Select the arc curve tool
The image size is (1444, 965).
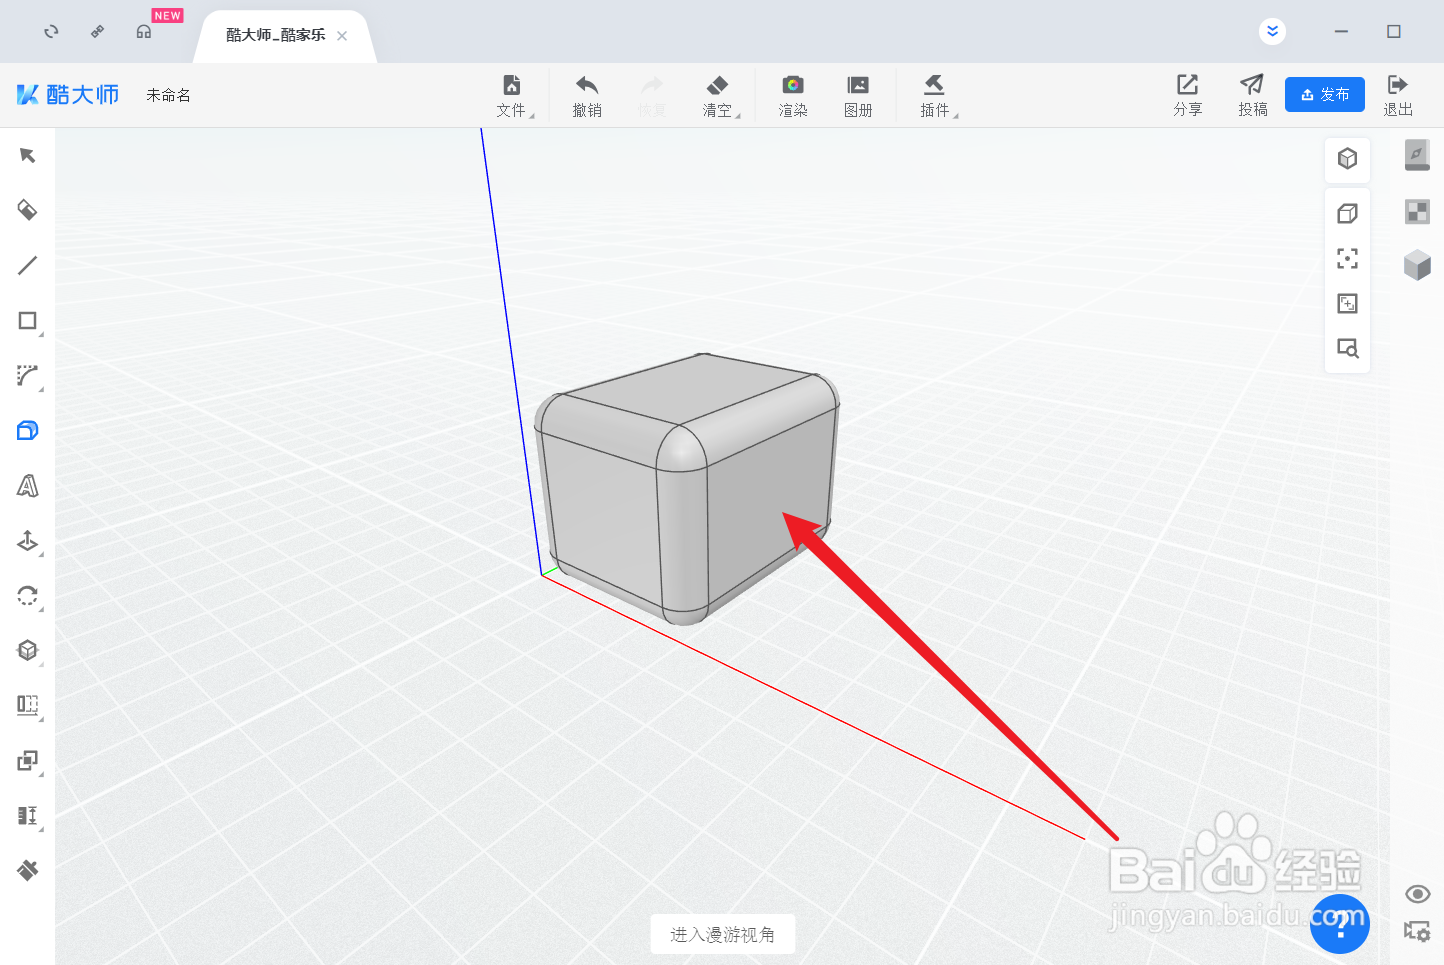pos(27,376)
